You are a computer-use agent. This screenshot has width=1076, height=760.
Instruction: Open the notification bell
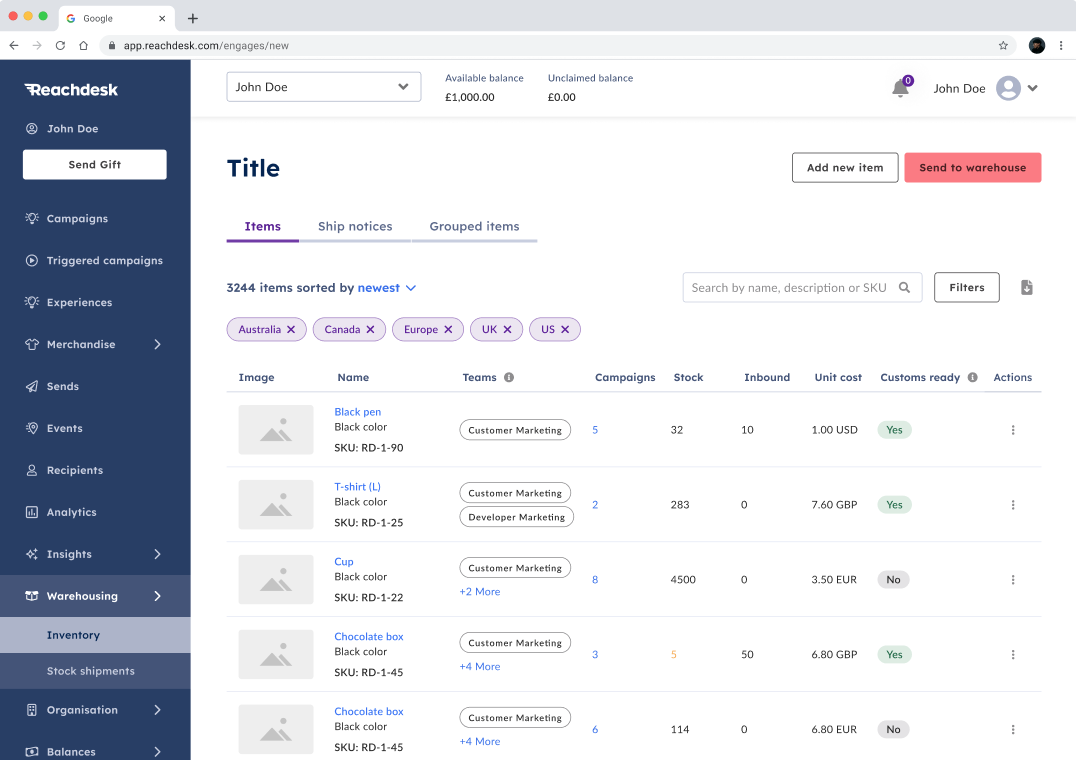tap(898, 88)
